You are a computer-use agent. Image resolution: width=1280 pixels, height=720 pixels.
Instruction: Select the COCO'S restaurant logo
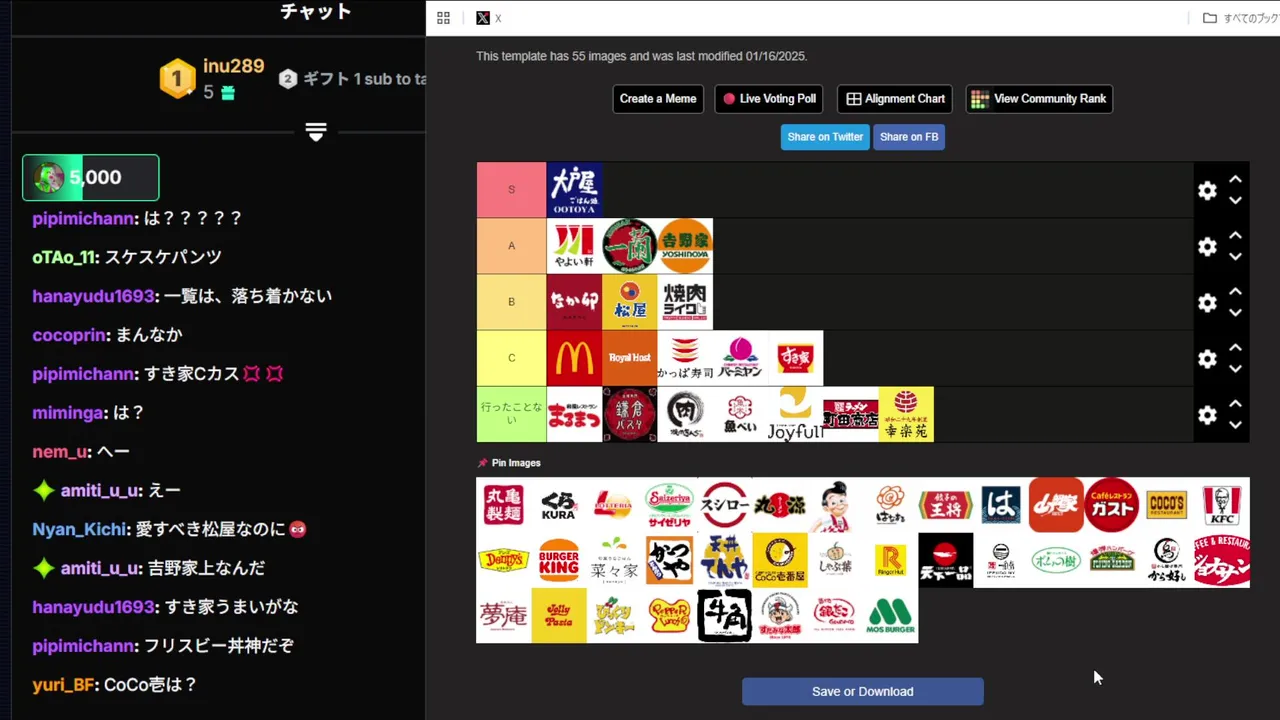click(1166, 505)
